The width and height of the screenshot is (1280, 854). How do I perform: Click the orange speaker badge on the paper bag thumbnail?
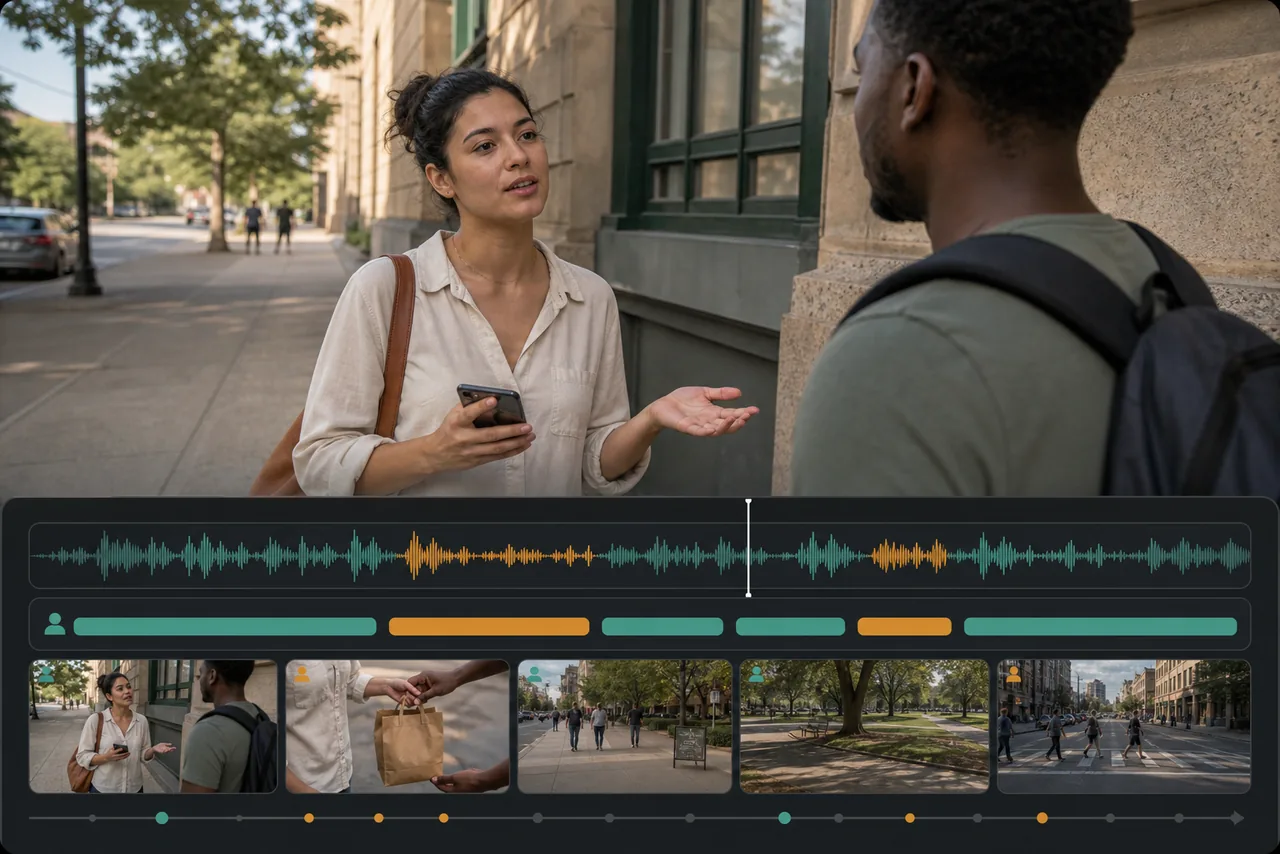click(x=302, y=675)
